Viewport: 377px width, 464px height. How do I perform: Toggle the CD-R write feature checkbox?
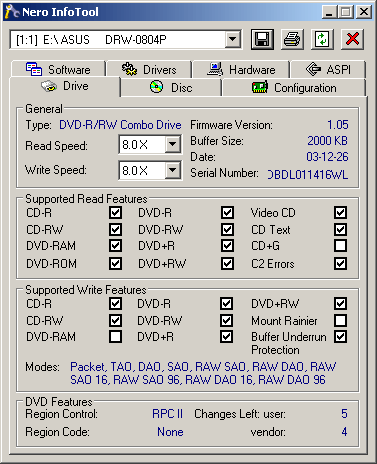pos(115,304)
